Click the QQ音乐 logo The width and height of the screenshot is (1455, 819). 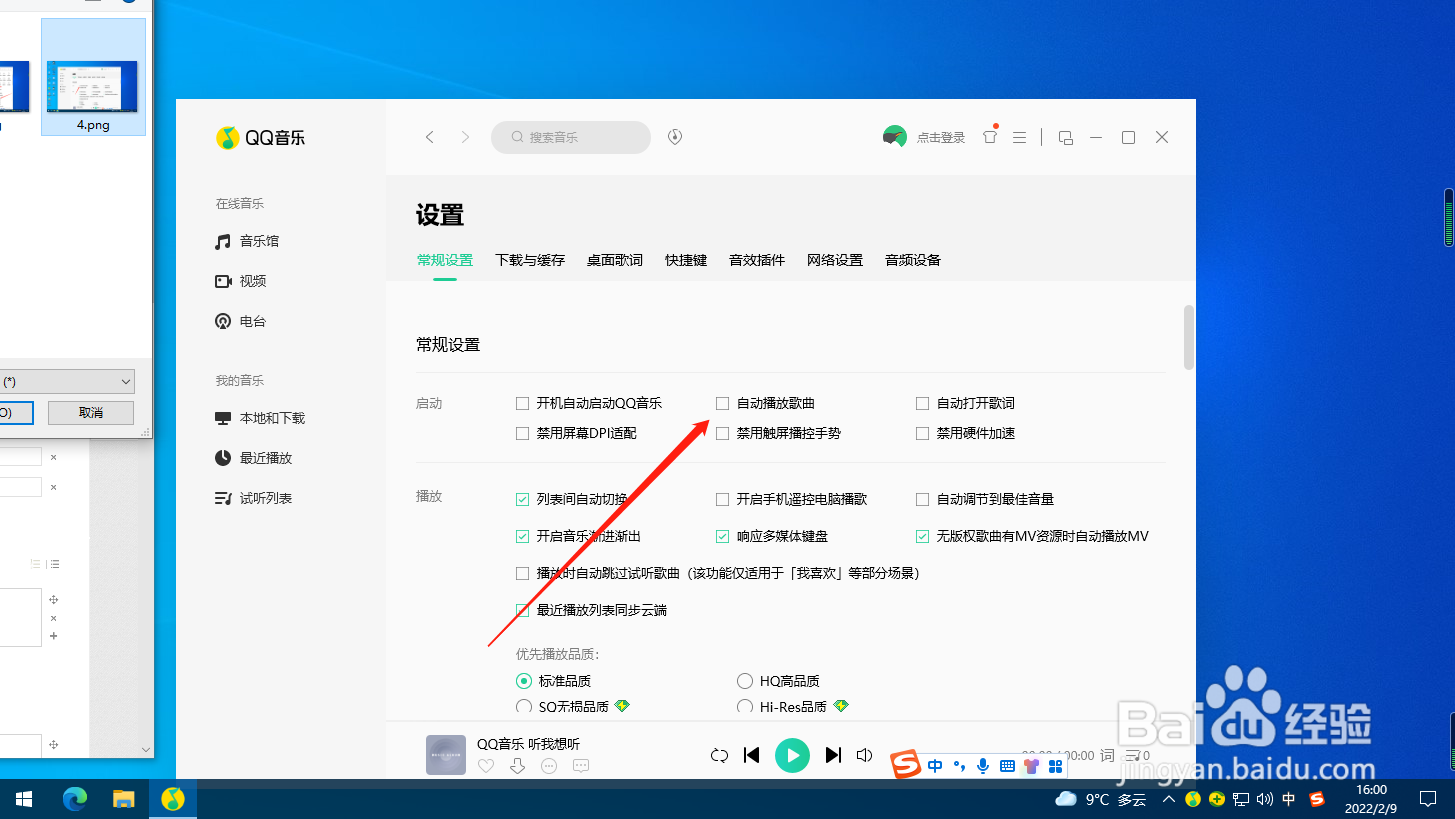point(261,138)
